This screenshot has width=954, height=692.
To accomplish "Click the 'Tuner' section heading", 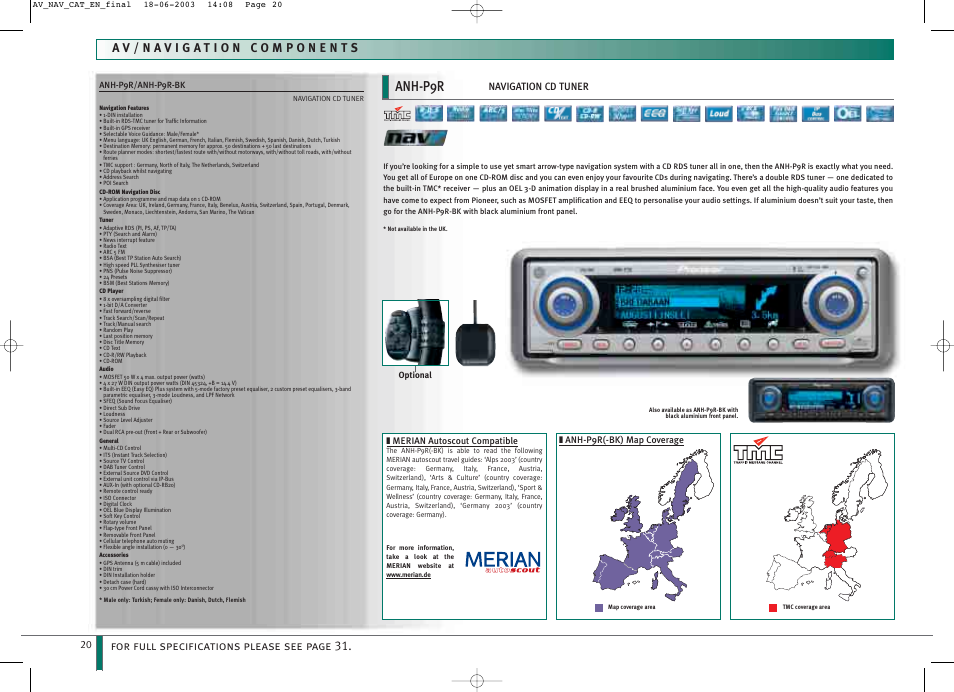I will [x=106, y=220].
